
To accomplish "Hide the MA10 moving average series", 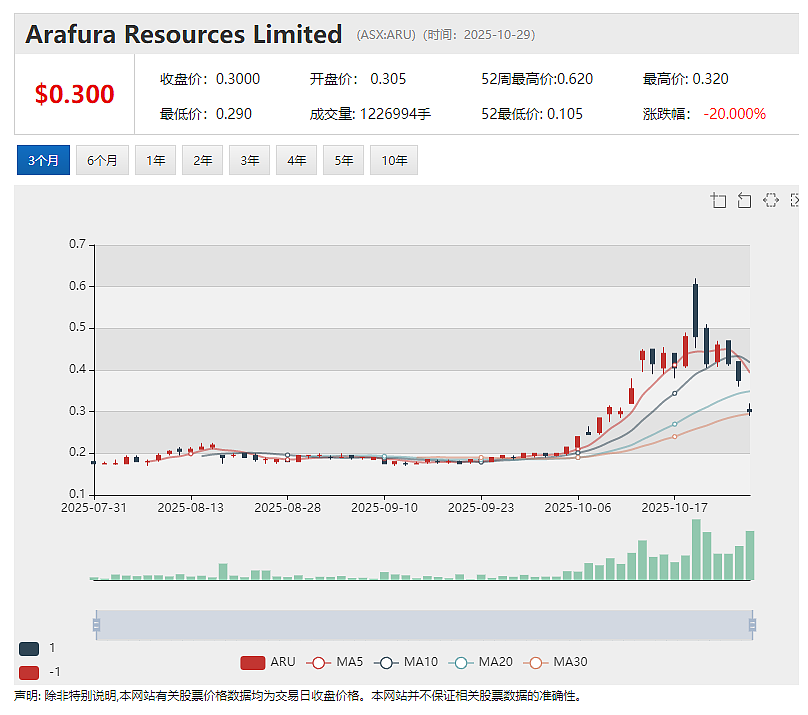I will coord(406,662).
